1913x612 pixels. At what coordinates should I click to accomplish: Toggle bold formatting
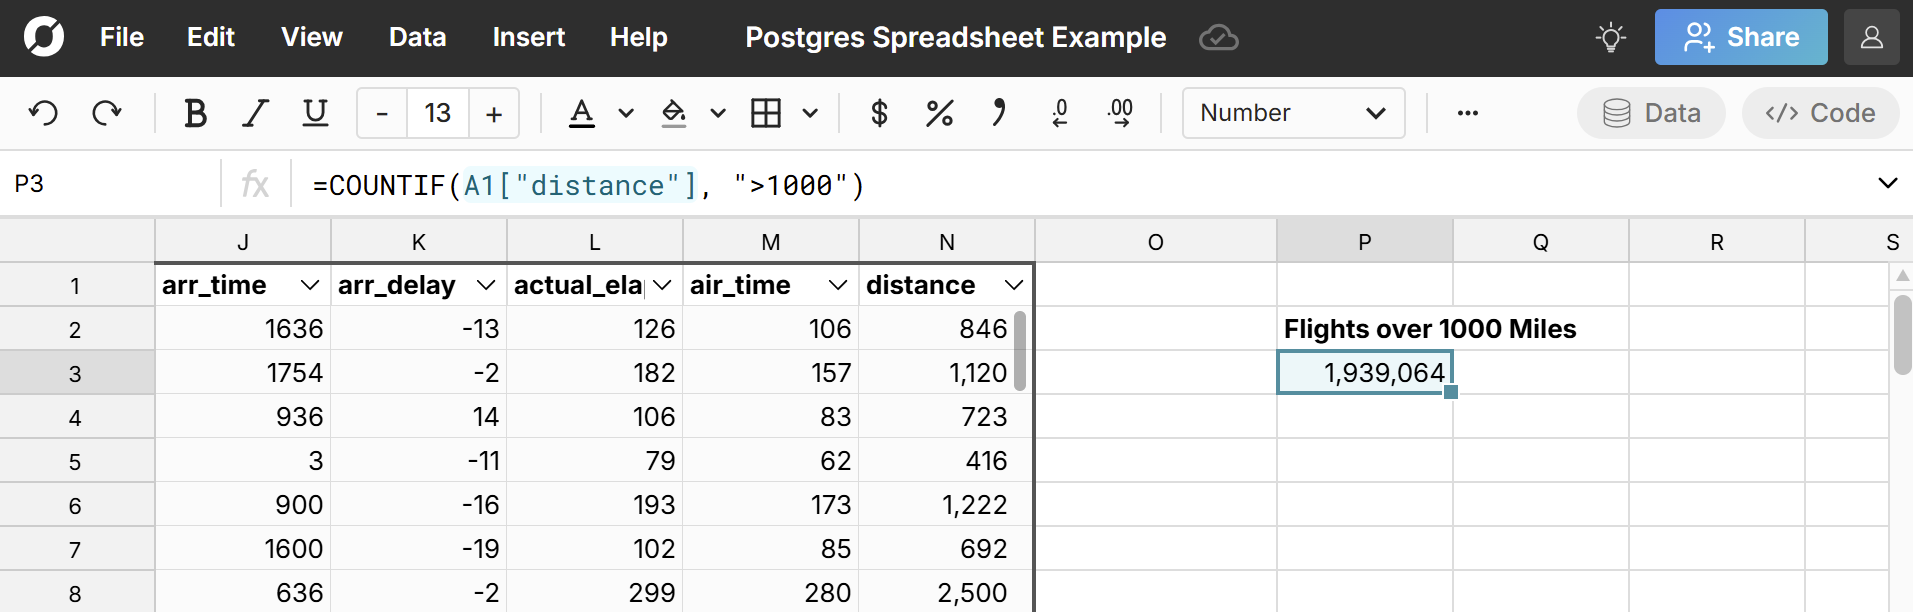tap(195, 113)
